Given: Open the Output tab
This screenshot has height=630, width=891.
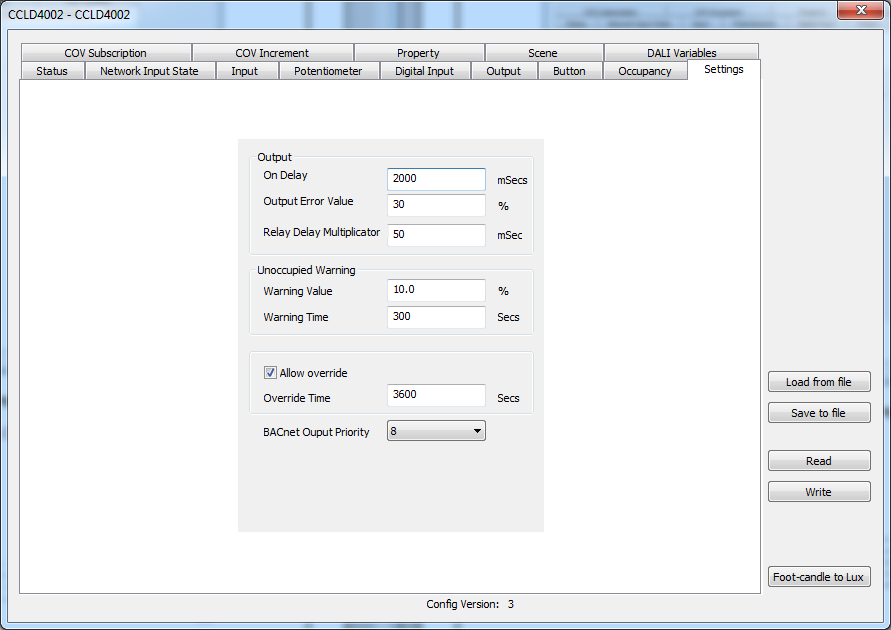Looking at the screenshot, I should point(503,71).
